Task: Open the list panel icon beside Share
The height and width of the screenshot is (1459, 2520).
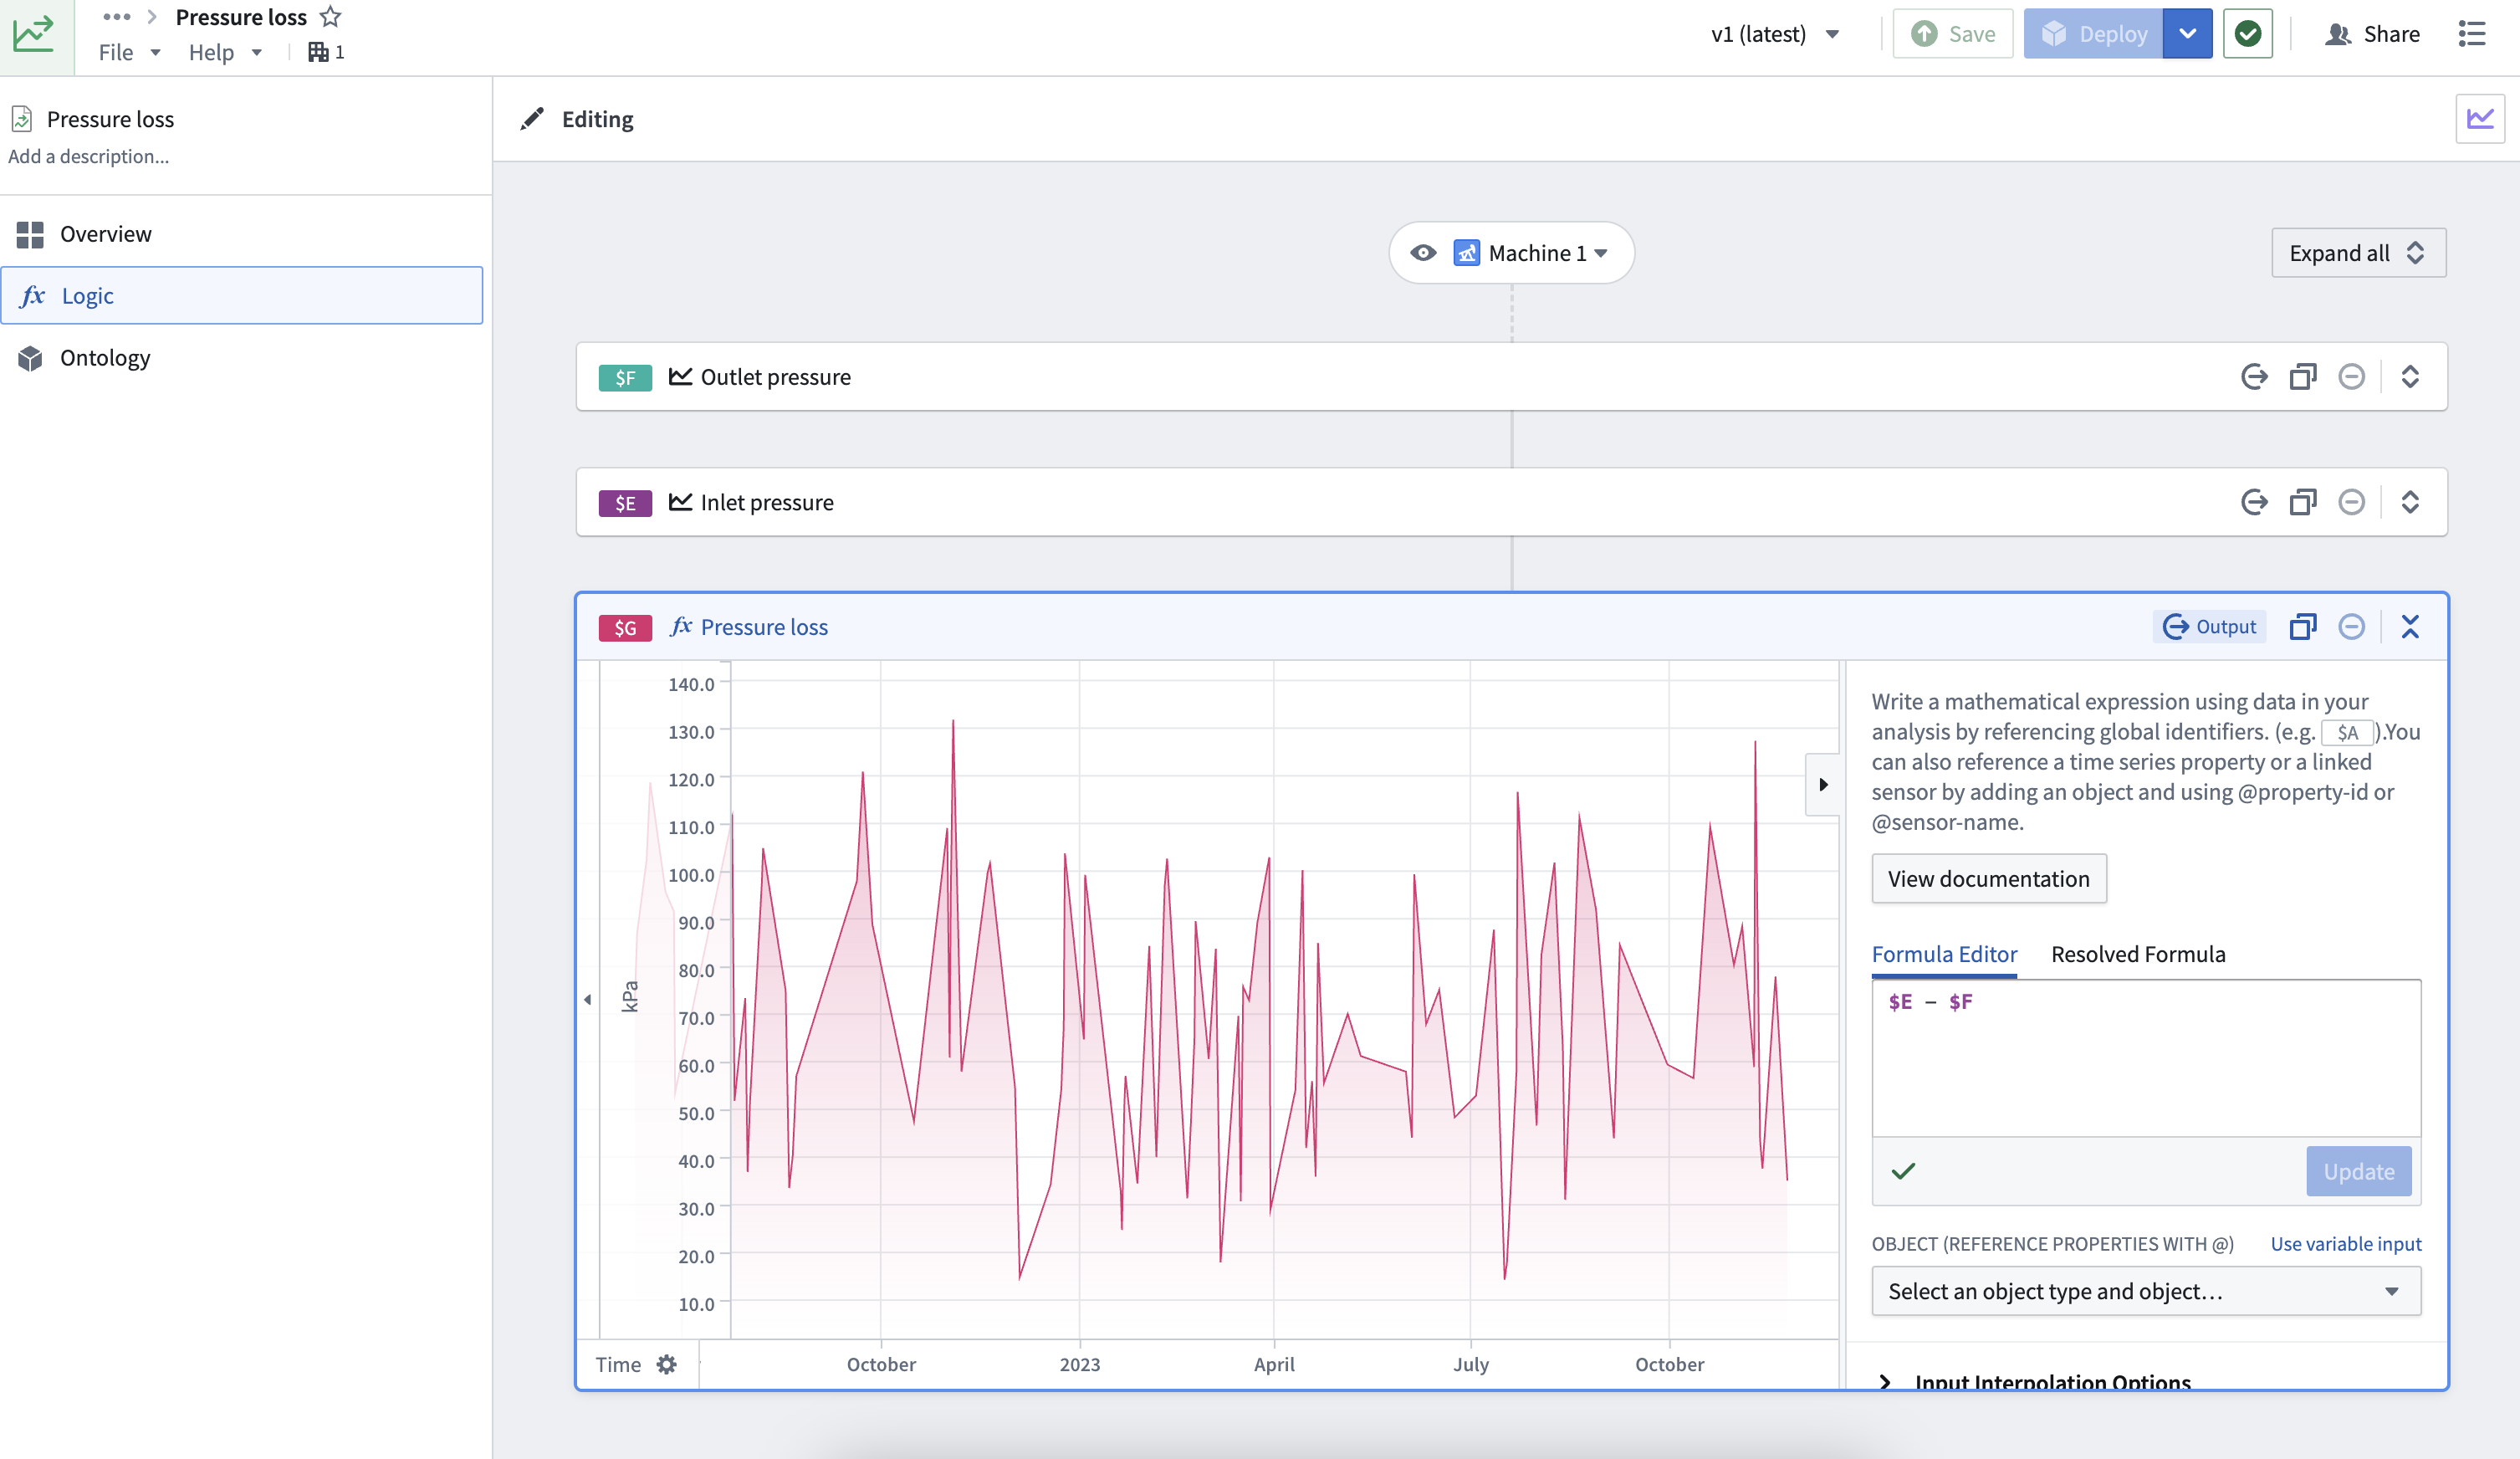Action: [2472, 34]
